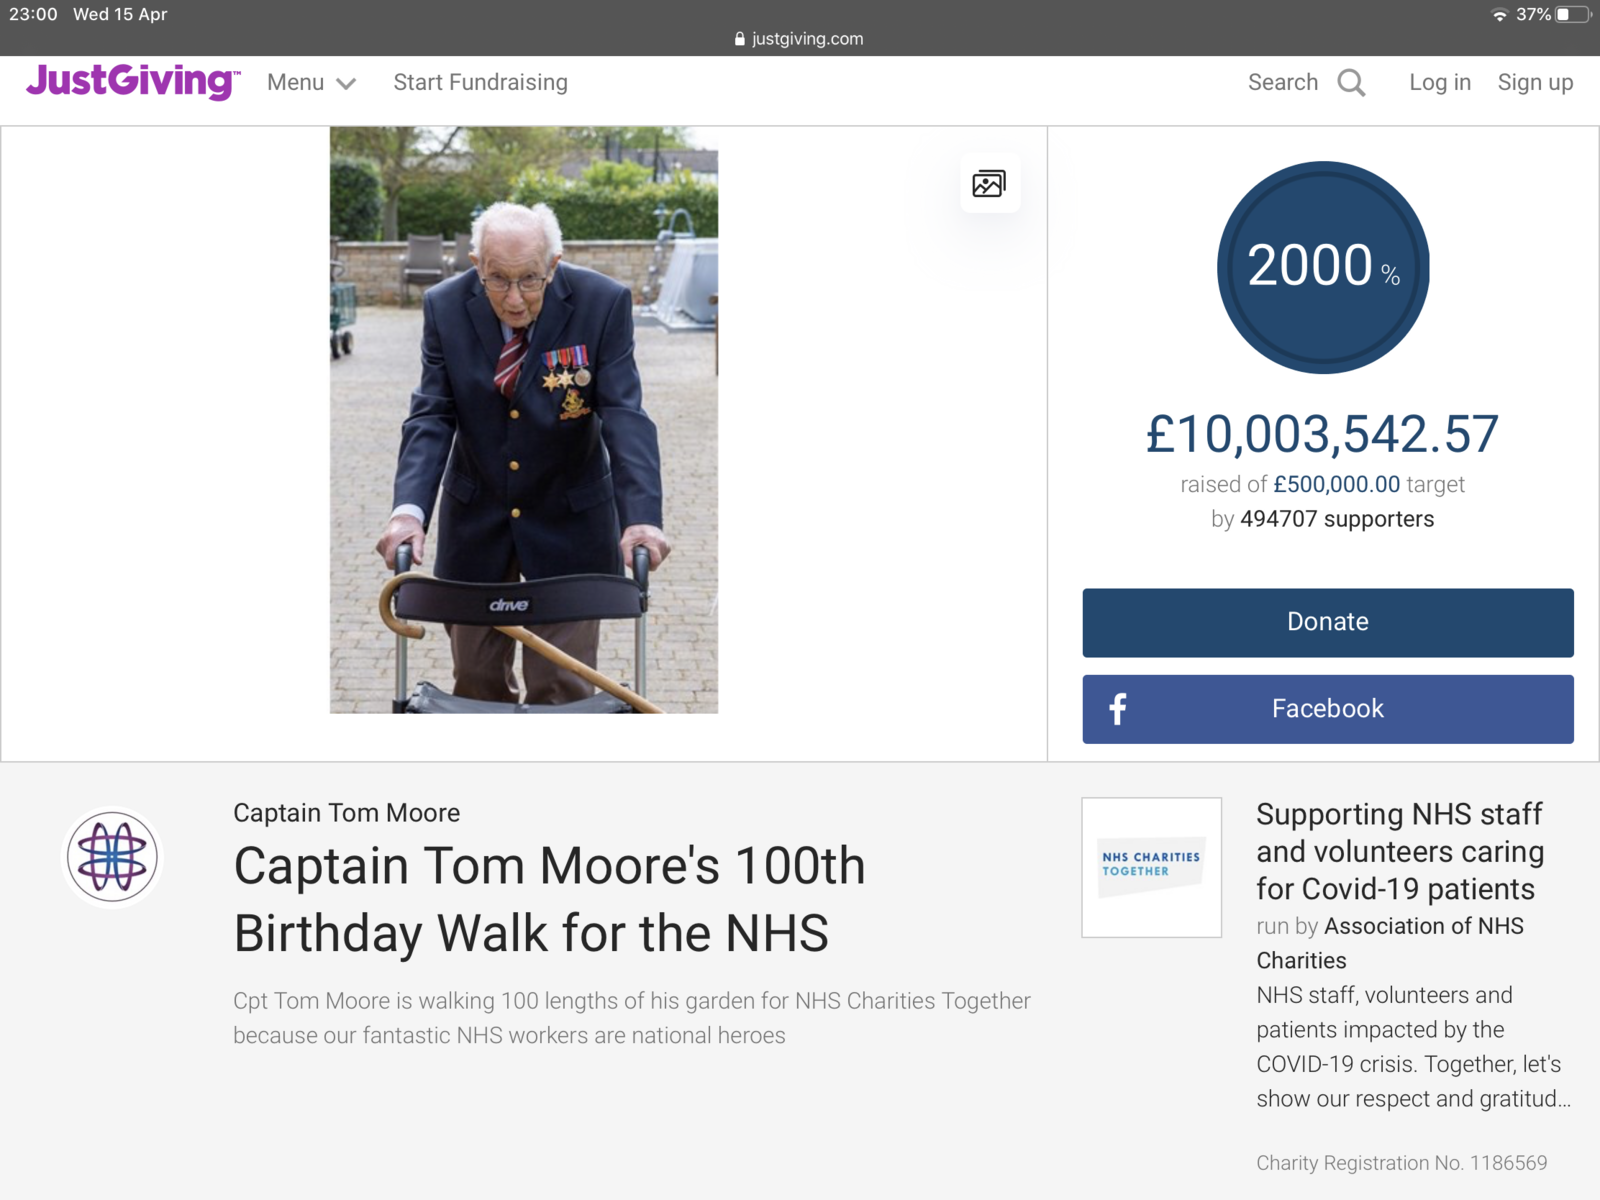Share via the Facebook button
Screen dimensions: 1600x1200
(1327, 709)
